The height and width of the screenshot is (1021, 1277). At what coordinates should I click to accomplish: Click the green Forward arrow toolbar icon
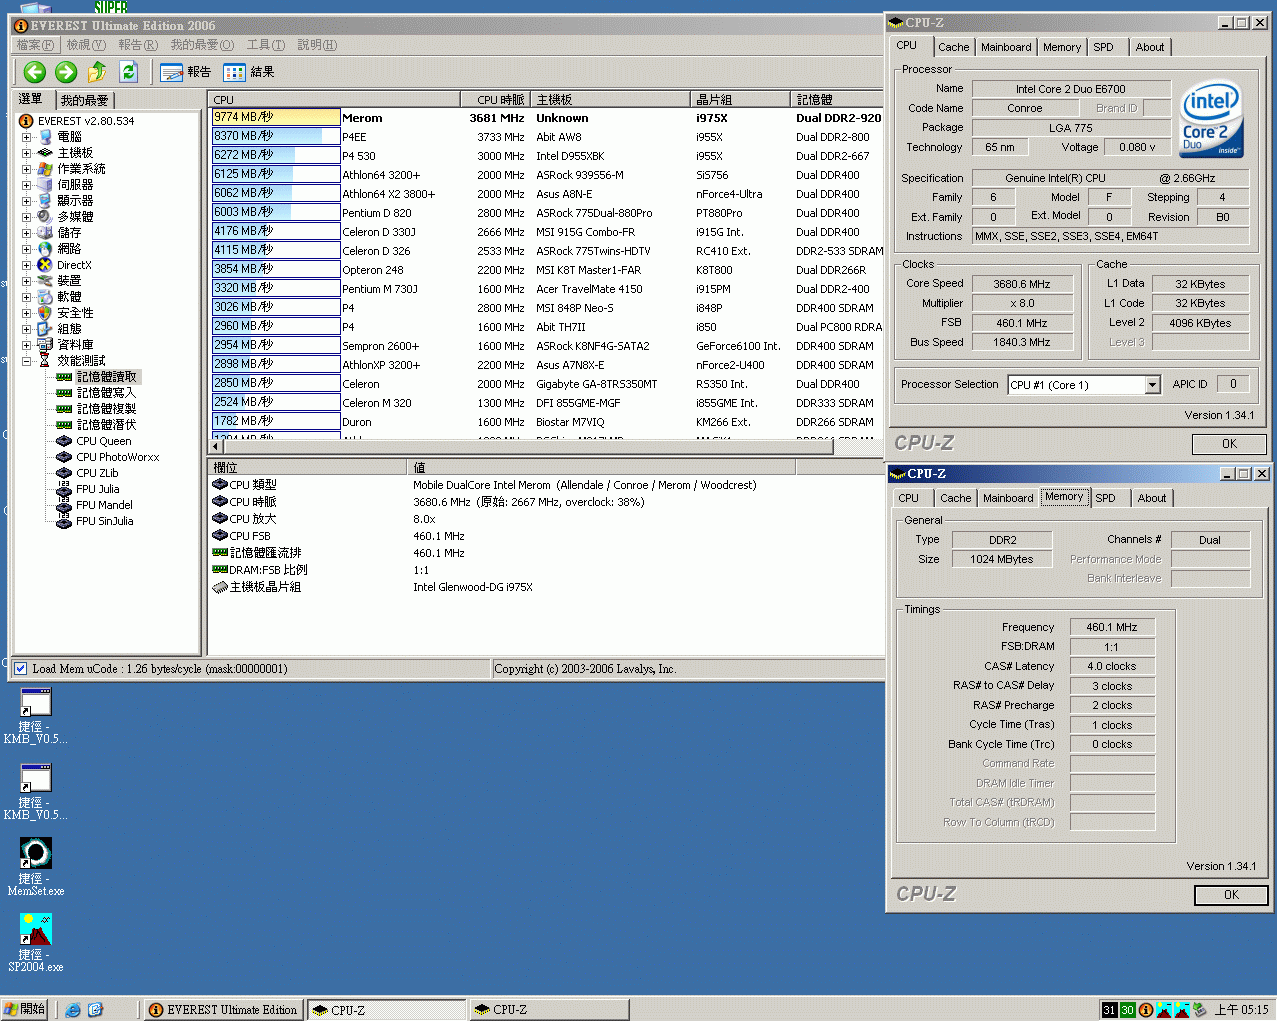66,72
